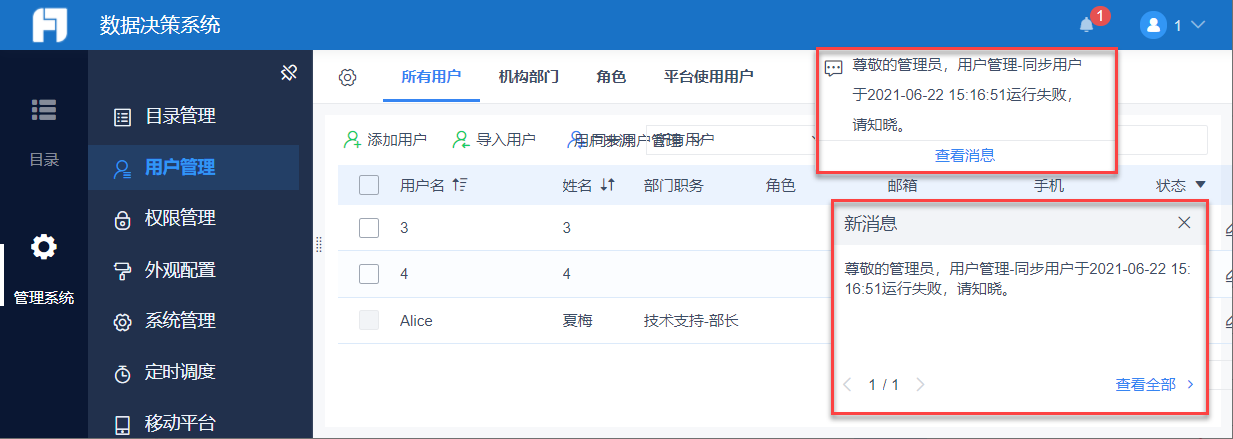Click the 数据决策系统 title text
The height and width of the screenshot is (439, 1233).
click(160, 25)
